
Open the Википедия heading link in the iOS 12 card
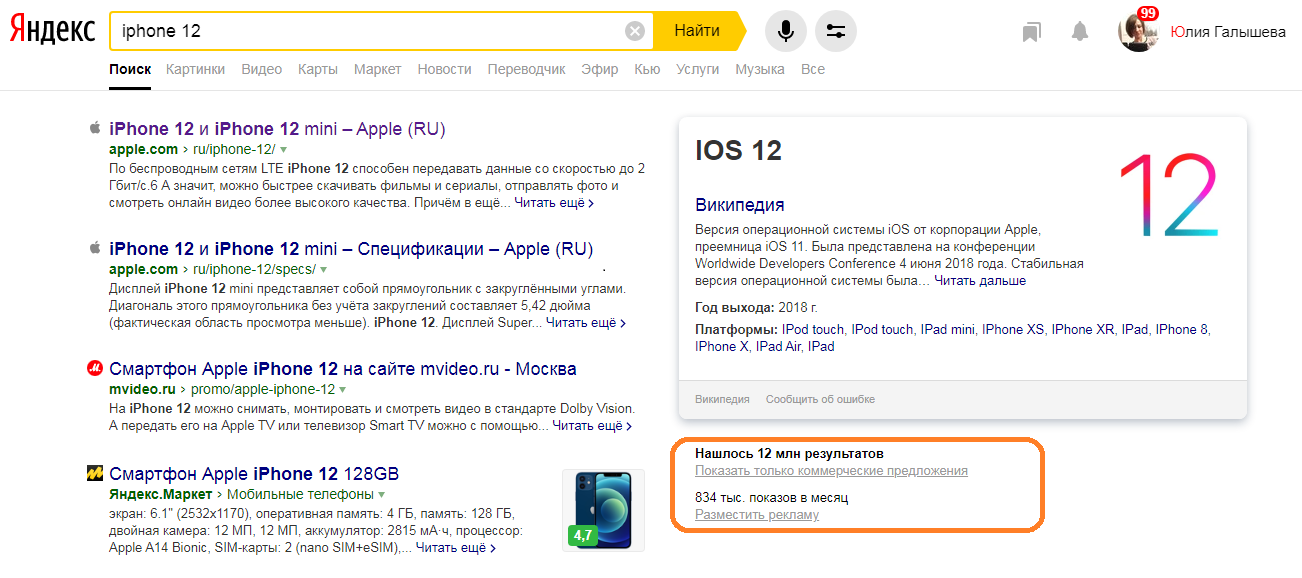pos(740,205)
